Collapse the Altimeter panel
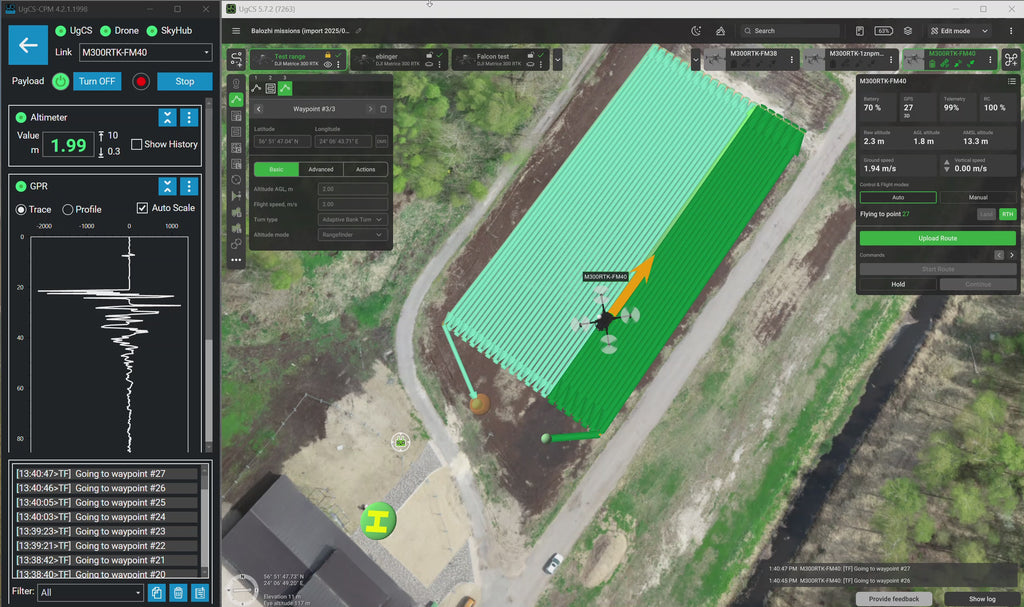This screenshot has height=607, width=1024. click(167, 117)
